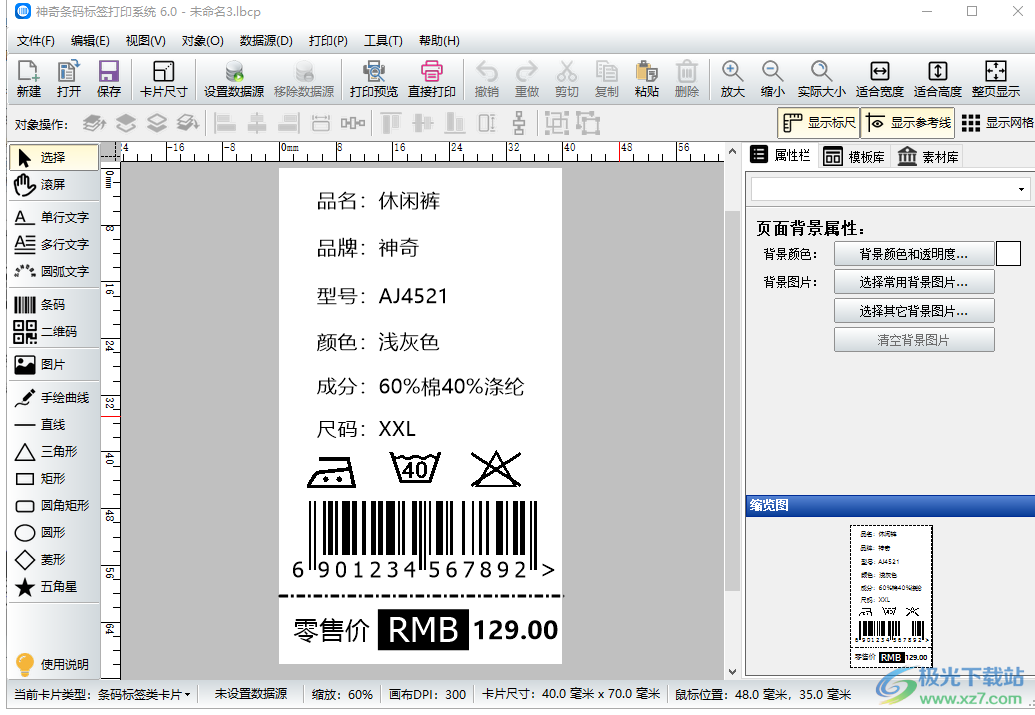
Task: Set view to 实际大小 actual size
Action: [x=821, y=79]
